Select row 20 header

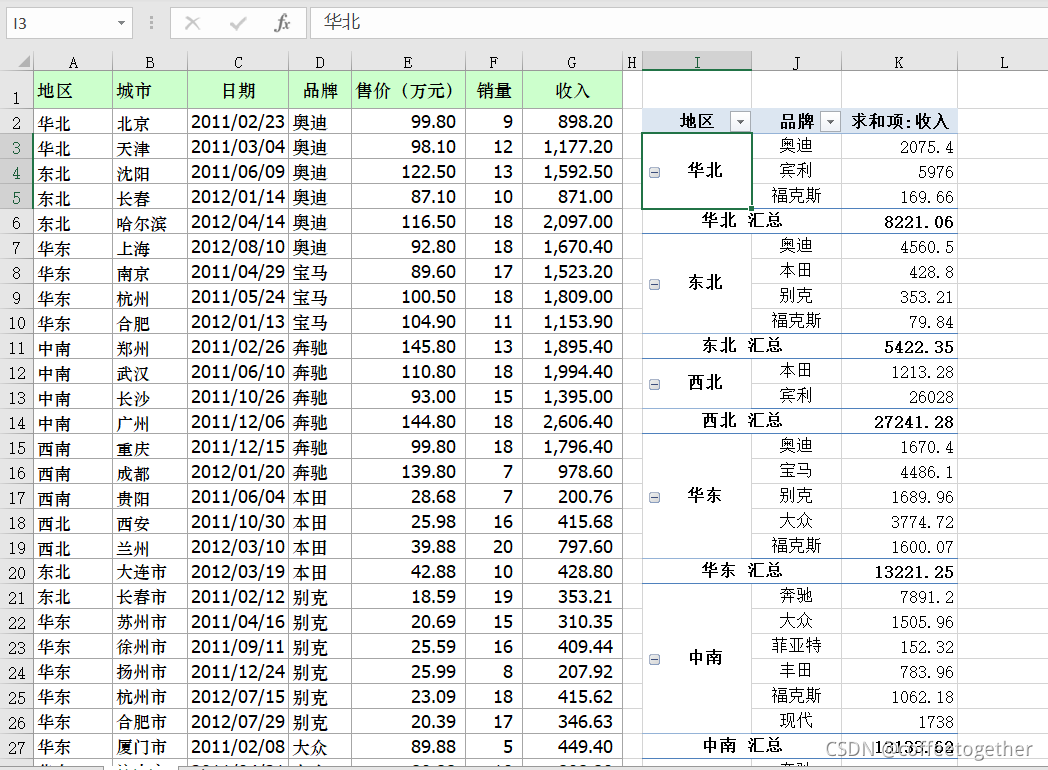pos(16,573)
